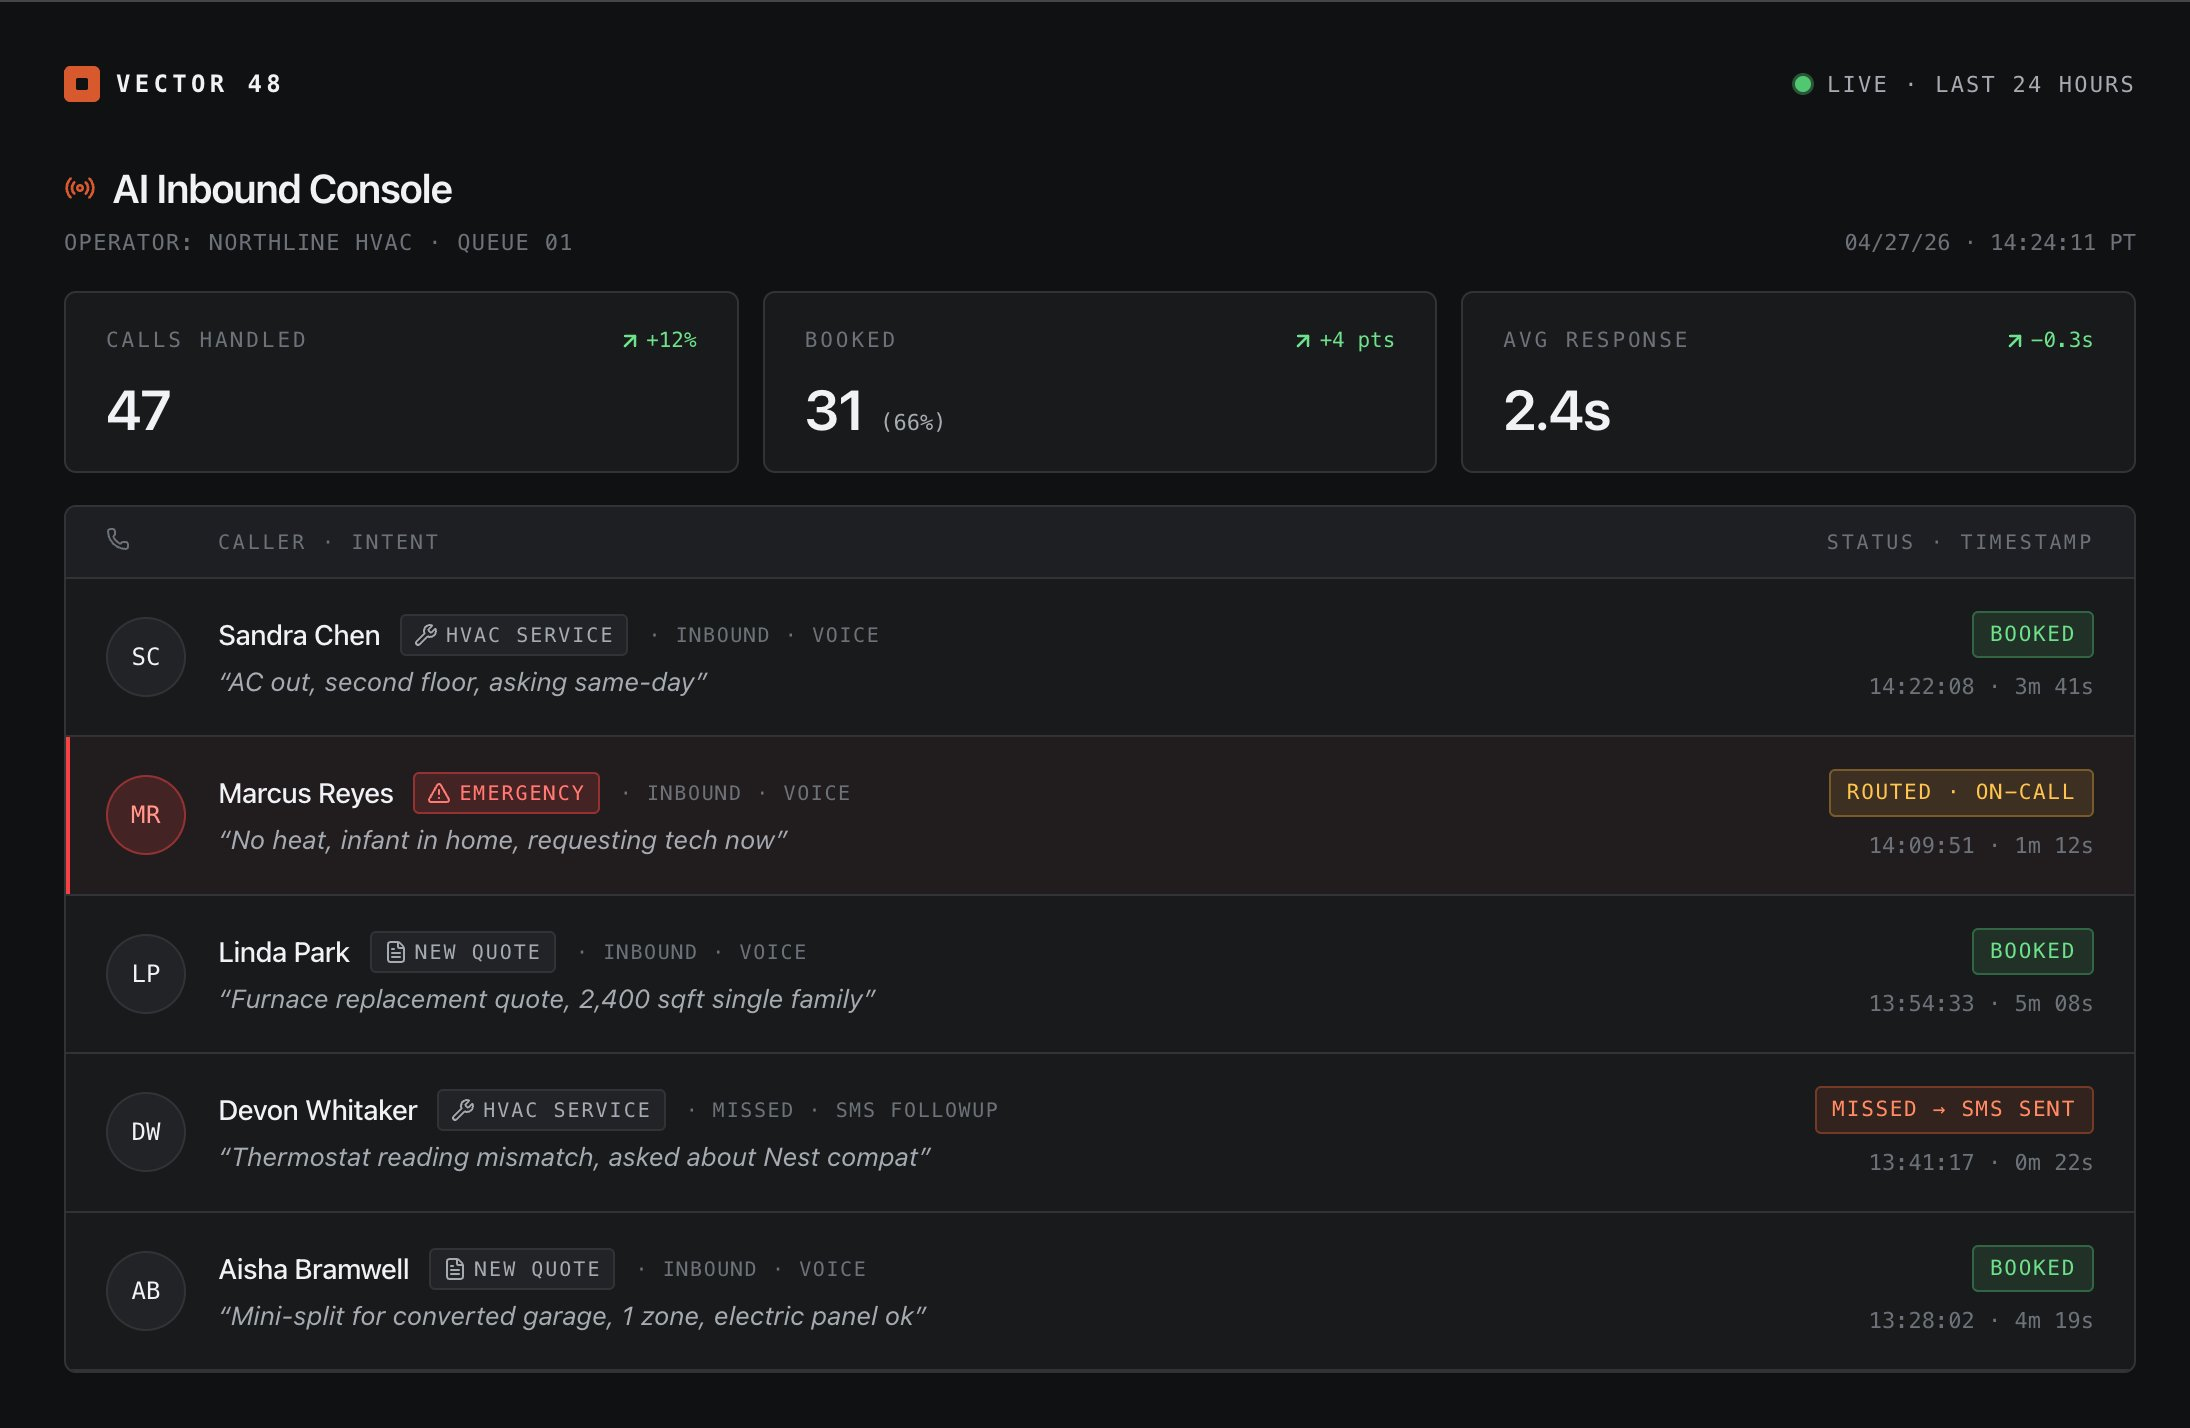Open Marcus Reyes caller name
Screen dimensions: 2190x1428
pyautogui.click(x=306, y=793)
